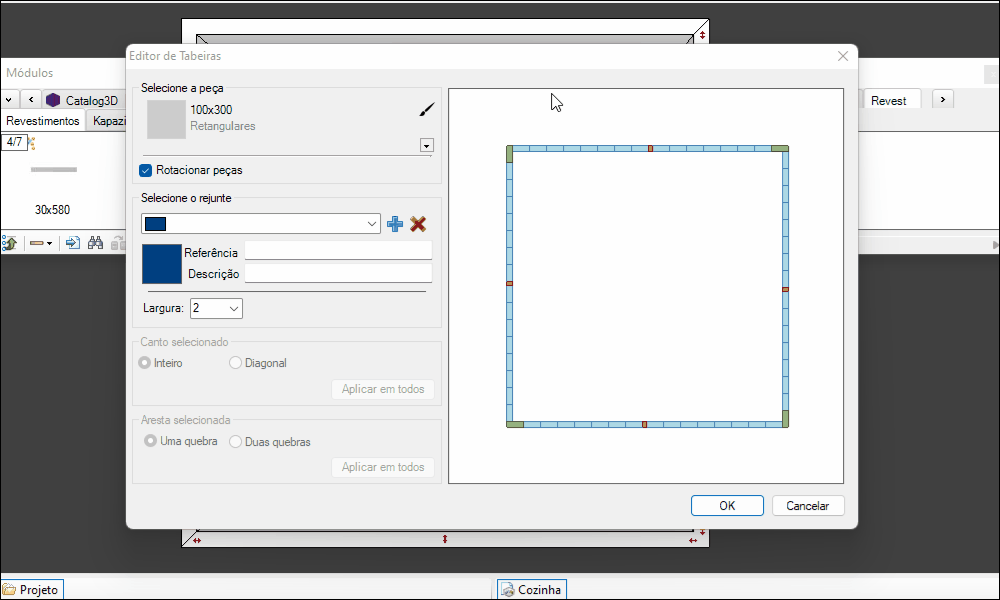Select the Diagonal corner option
Image resolution: width=1000 pixels, height=600 pixels.
235,363
